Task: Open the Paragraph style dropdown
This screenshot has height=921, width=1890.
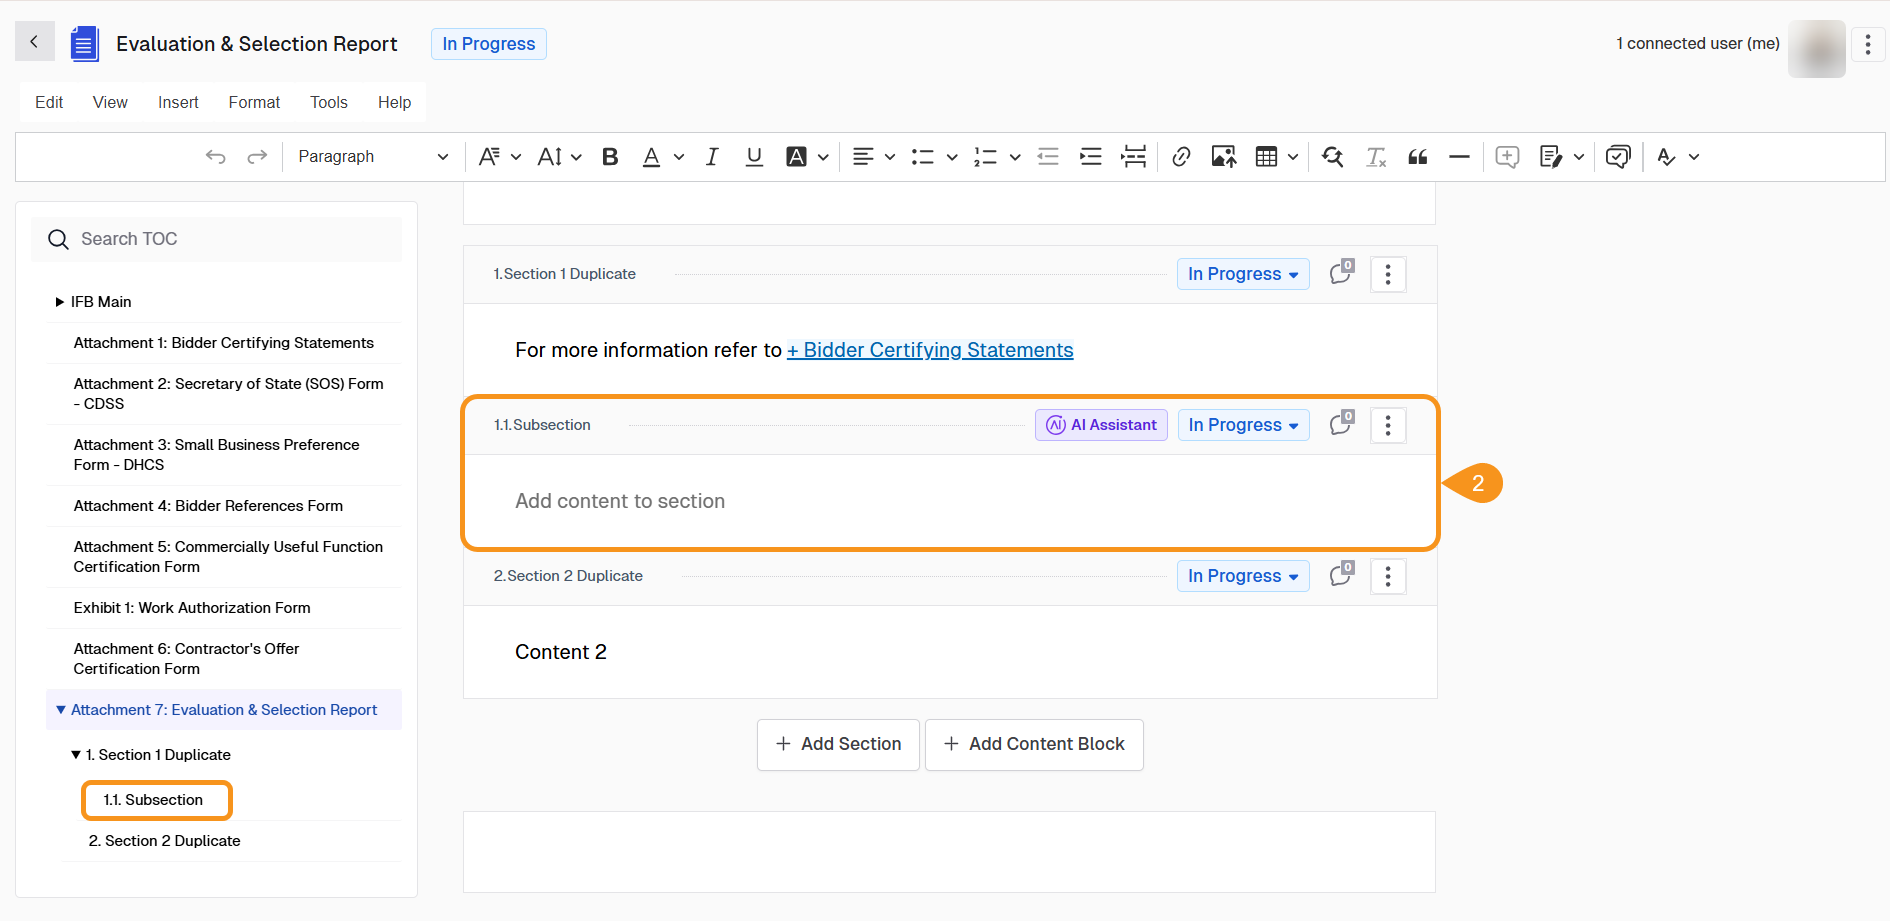Action: (x=373, y=156)
